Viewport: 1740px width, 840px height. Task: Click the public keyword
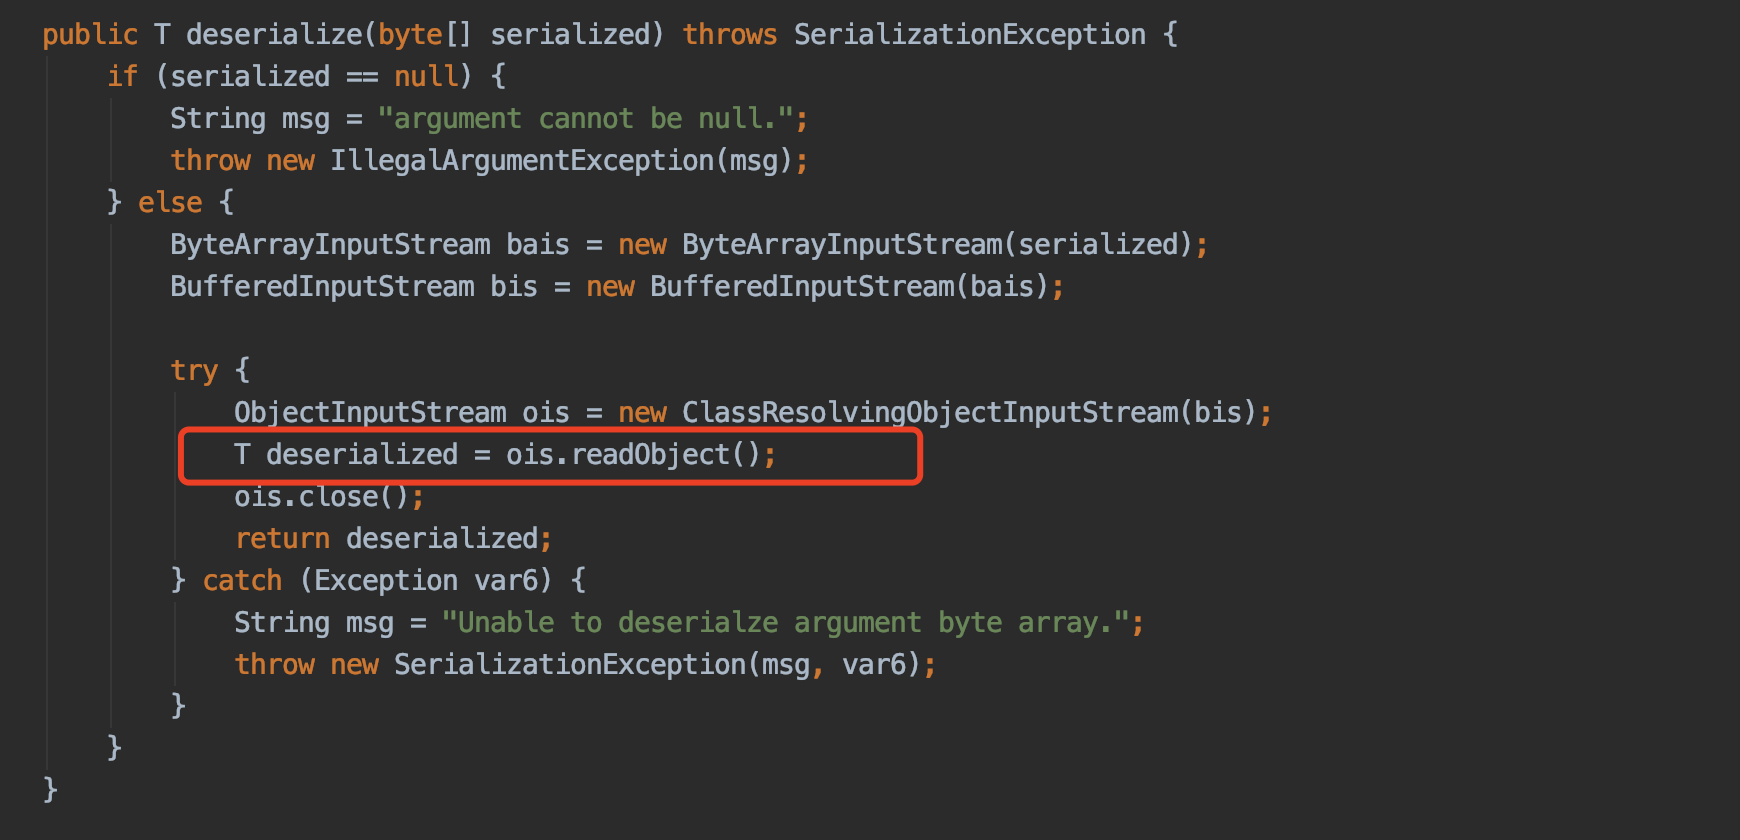(90, 35)
